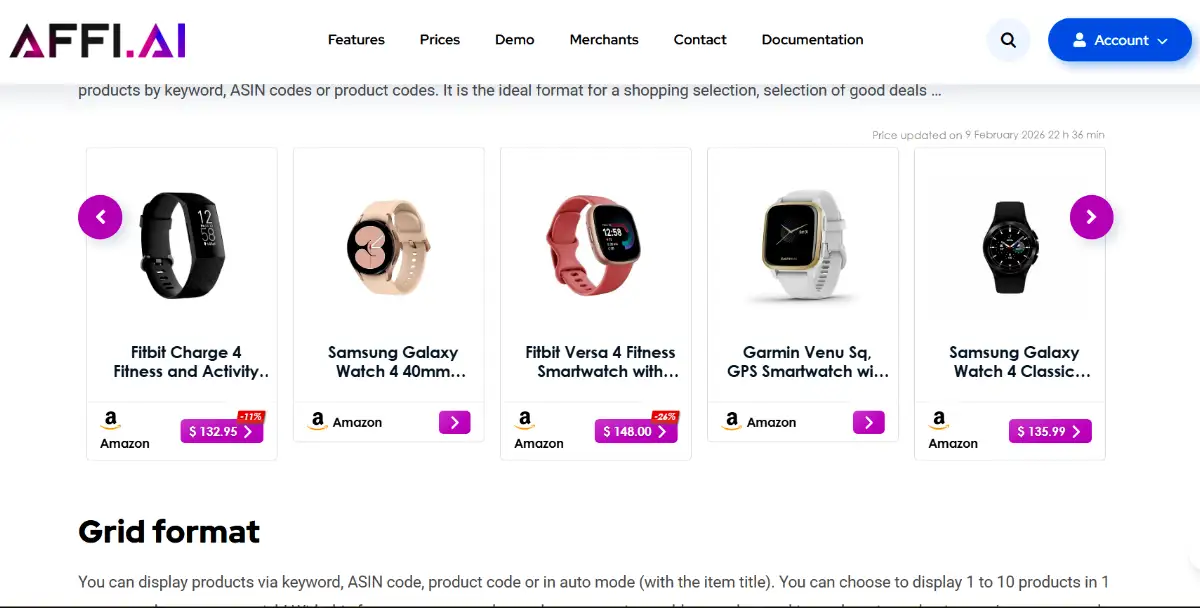Click the carousel previous arrow

tap(100, 217)
